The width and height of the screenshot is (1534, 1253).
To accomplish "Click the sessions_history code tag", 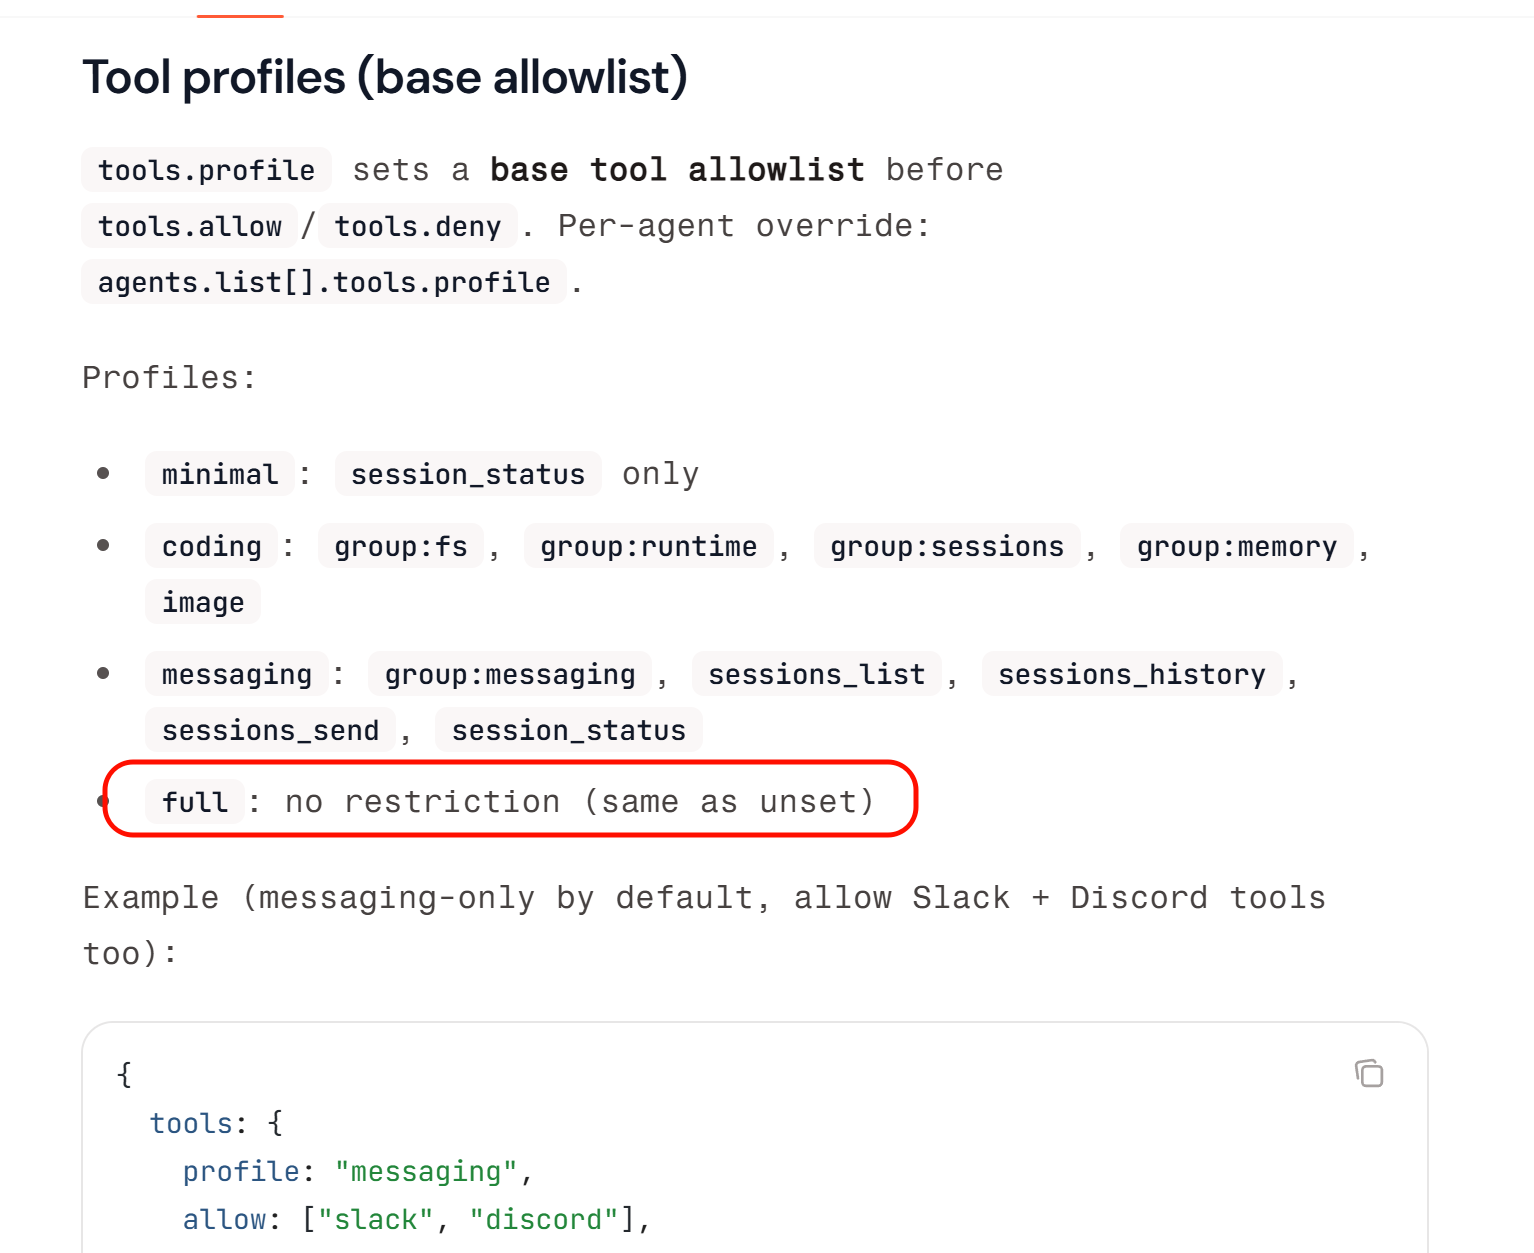I will (1132, 674).
